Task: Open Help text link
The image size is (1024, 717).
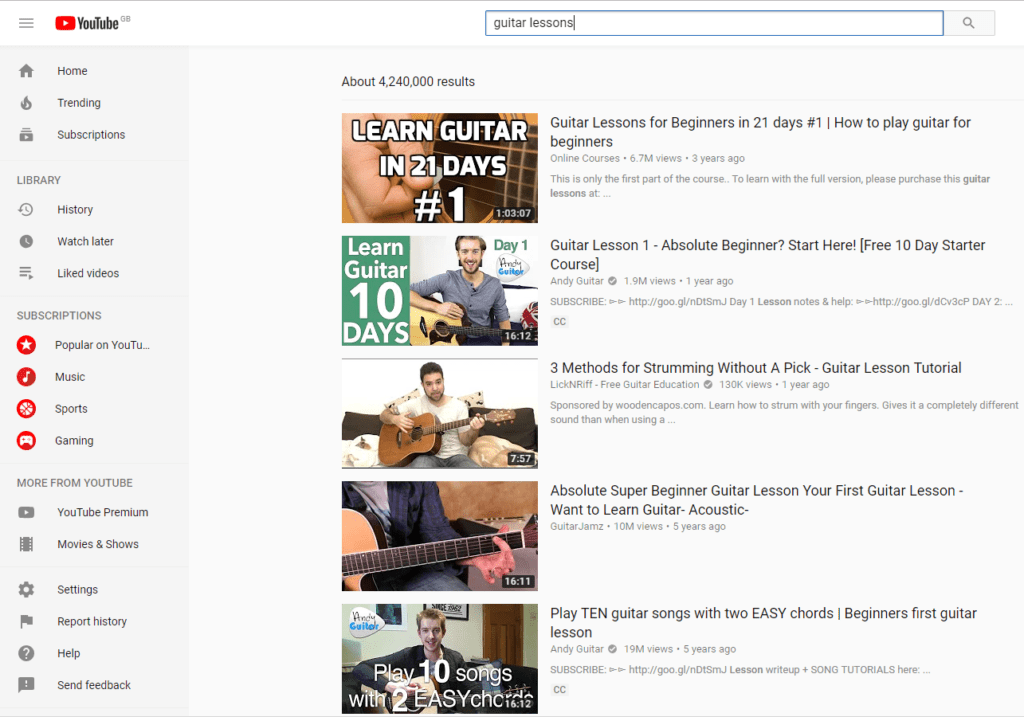Action: [x=69, y=653]
